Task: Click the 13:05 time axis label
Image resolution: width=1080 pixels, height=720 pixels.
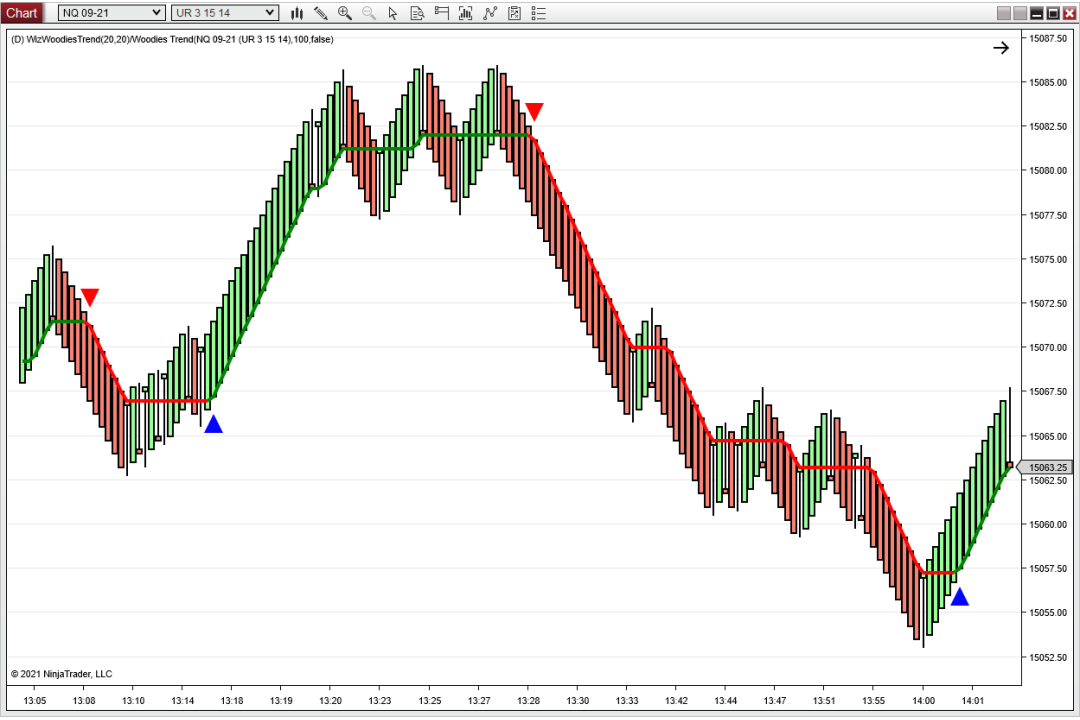Action: tap(34, 701)
